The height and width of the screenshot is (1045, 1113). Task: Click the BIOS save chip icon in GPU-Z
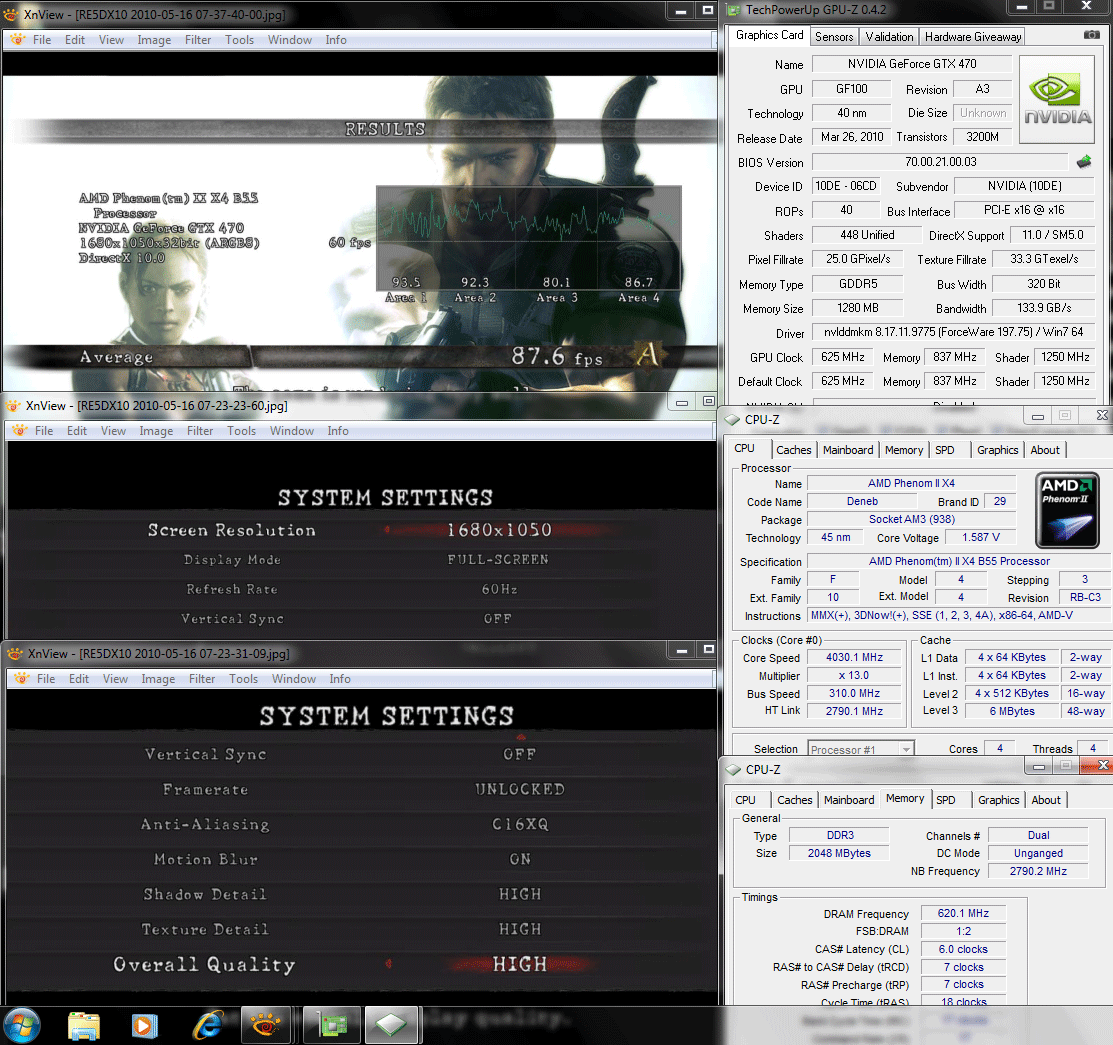tap(1084, 162)
